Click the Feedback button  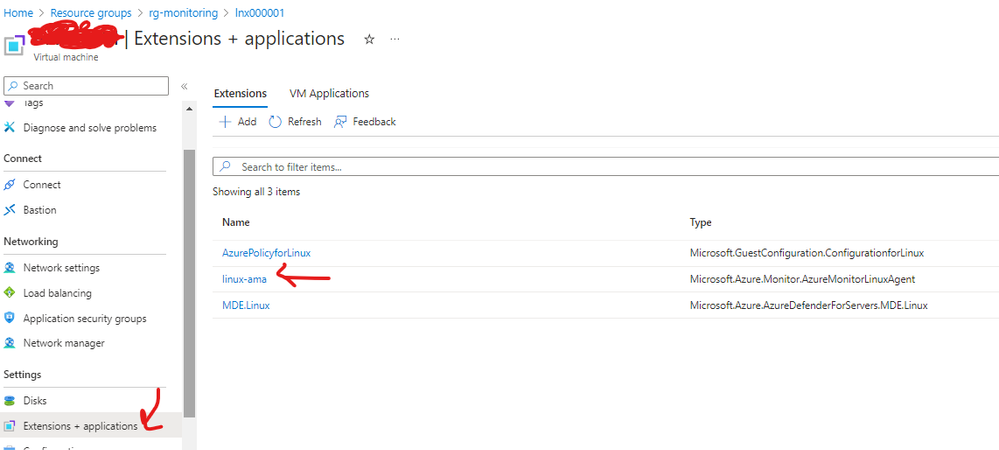[365, 122]
